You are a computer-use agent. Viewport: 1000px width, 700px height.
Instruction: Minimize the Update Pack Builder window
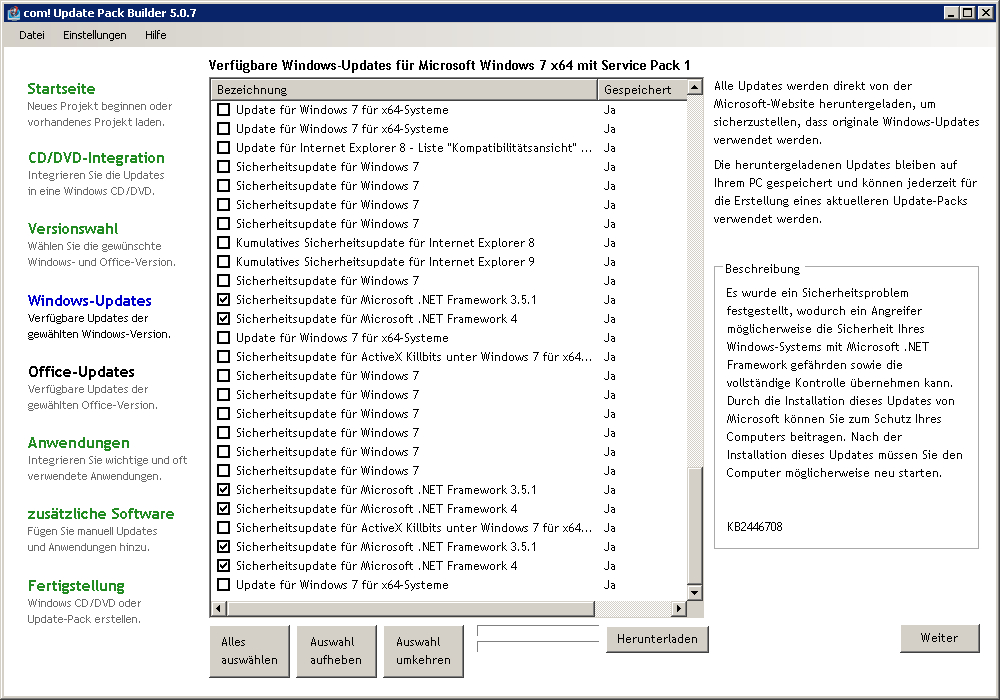951,12
